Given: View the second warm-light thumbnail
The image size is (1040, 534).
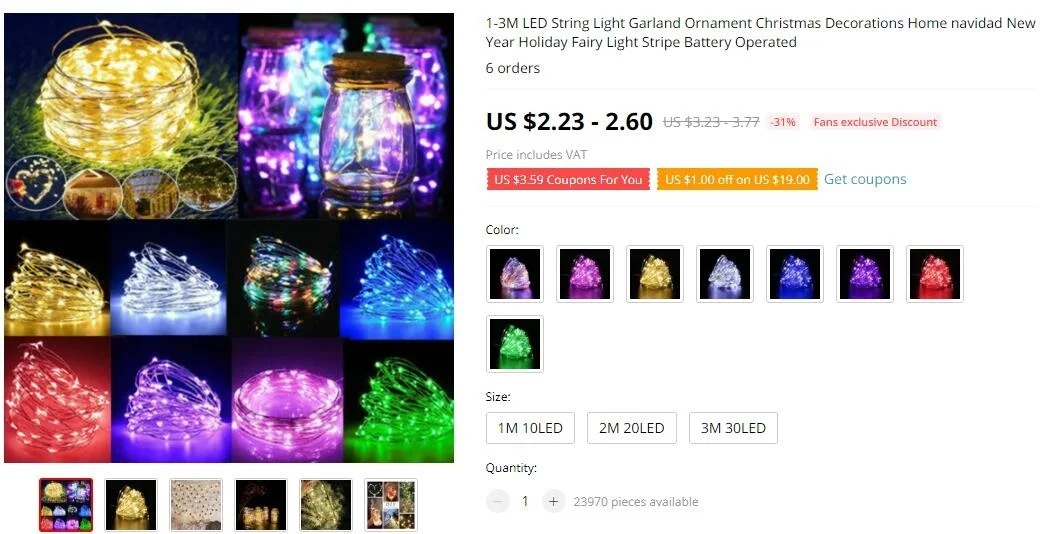Looking at the screenshot, I should pos(131,505).
